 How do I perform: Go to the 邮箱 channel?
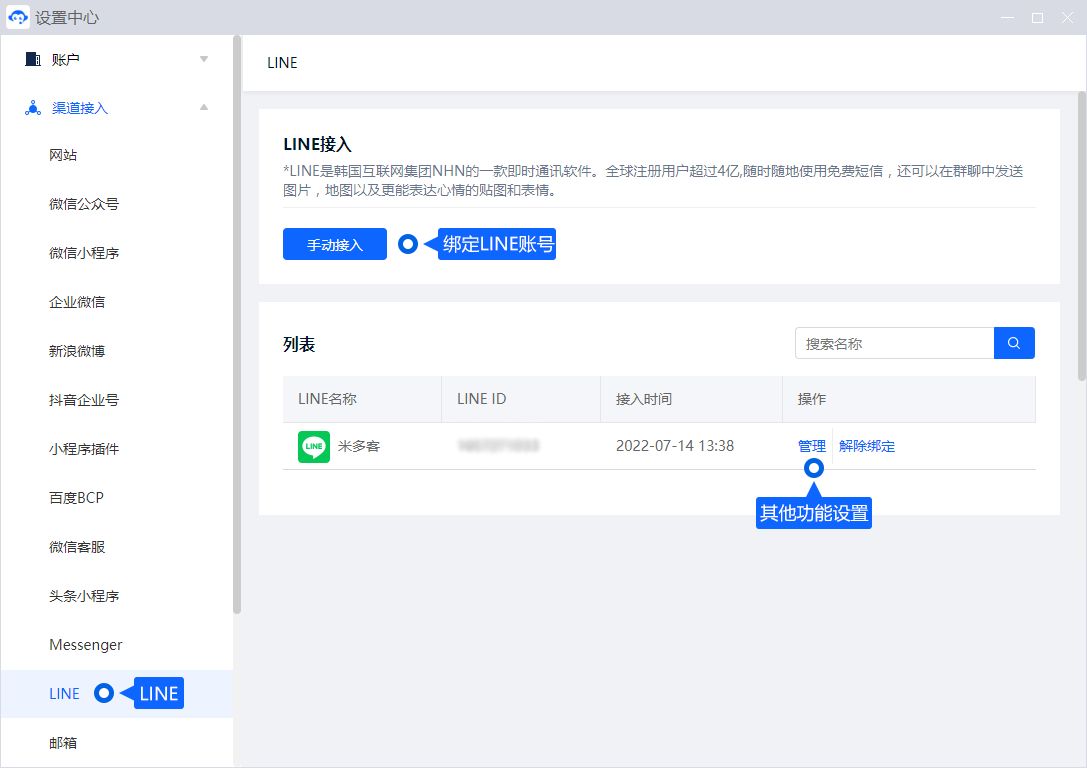(63, 743)
